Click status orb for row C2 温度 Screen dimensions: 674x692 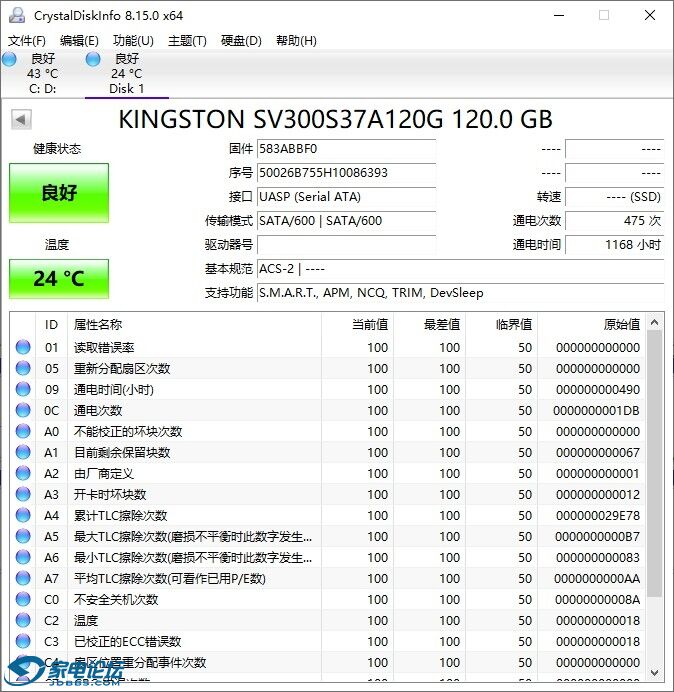(23, 620)
